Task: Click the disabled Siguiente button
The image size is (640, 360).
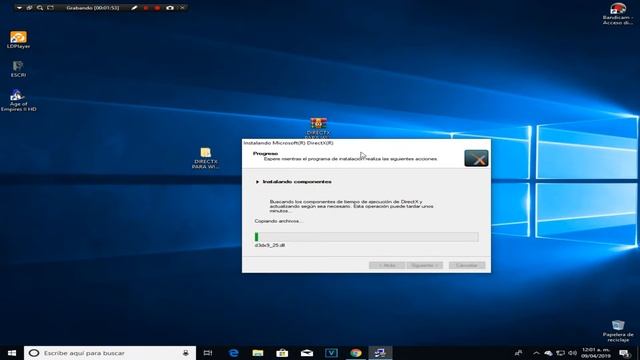Action: click(424, 265)
